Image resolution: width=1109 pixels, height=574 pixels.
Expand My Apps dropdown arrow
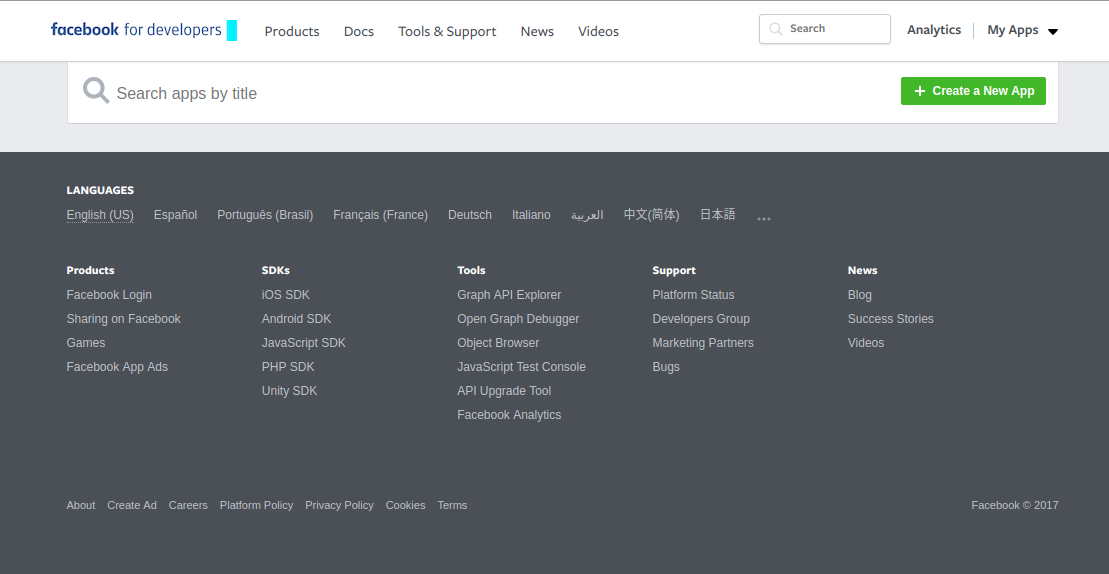click(1052, 32)
